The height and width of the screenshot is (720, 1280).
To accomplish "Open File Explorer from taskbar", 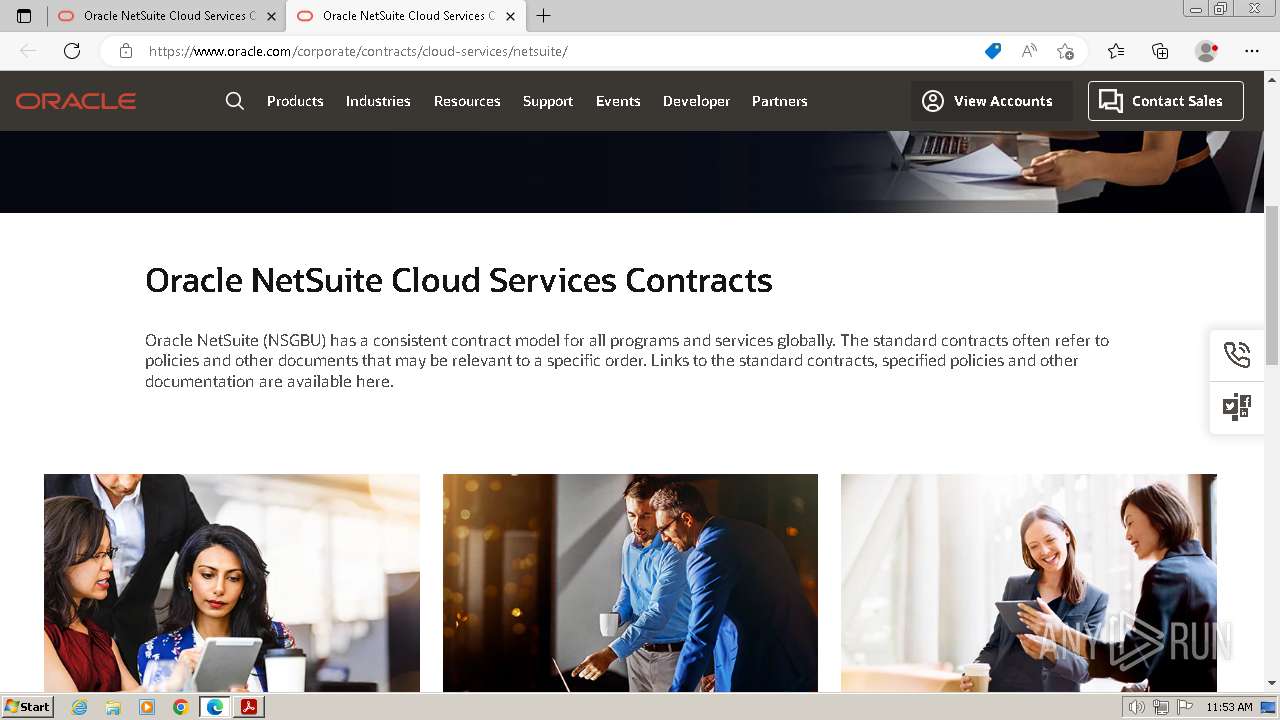I will [113, 707].
